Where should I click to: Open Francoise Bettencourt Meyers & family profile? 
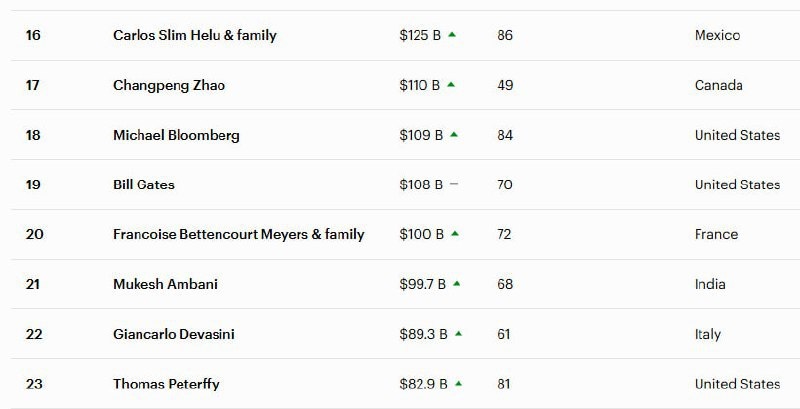click(239, 234)
